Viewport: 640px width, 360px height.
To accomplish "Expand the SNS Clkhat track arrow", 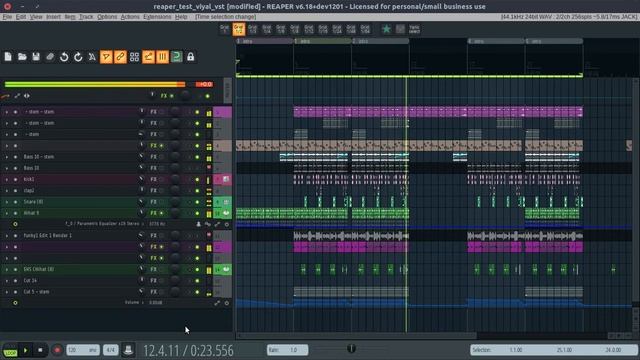I will [x=6, y=269].
